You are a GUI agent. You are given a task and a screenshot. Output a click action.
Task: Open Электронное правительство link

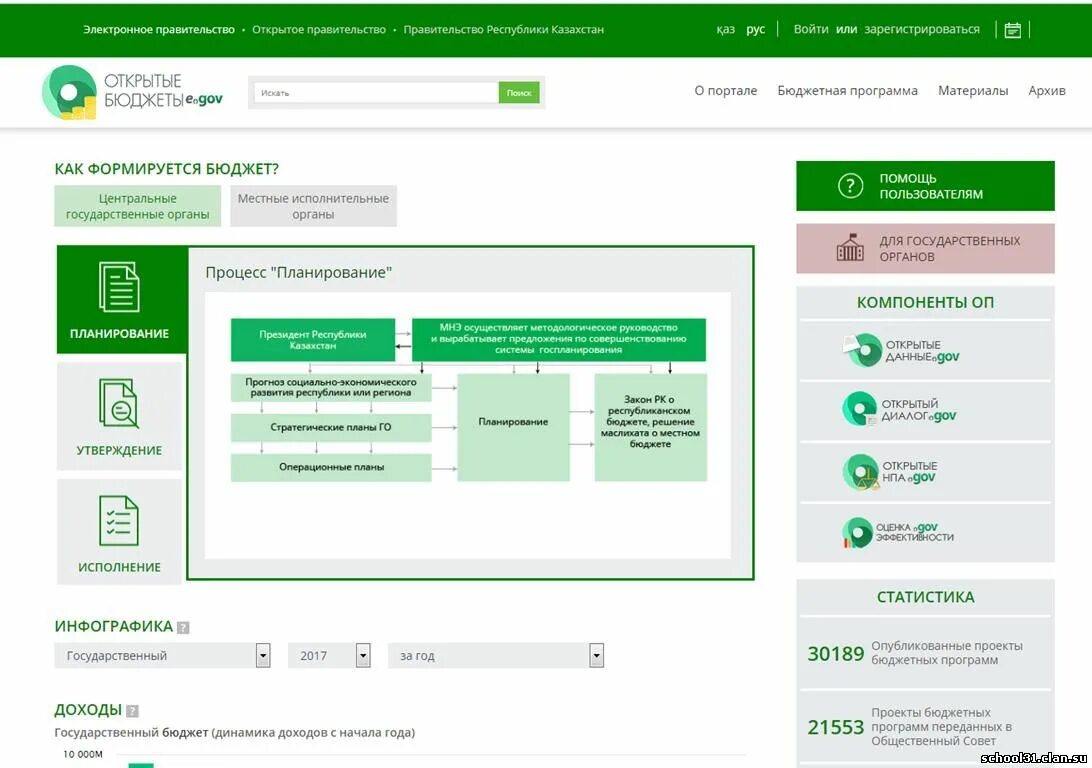159,29
